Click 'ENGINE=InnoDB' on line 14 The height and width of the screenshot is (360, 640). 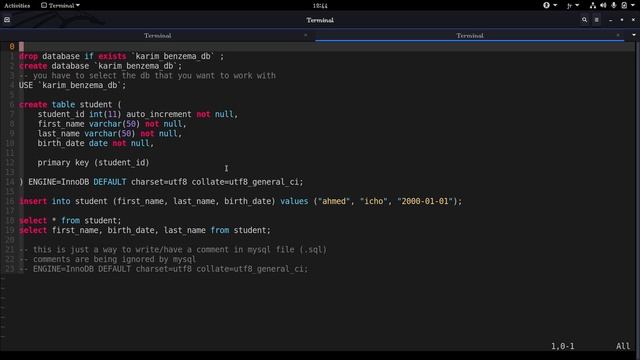point(58,182)
